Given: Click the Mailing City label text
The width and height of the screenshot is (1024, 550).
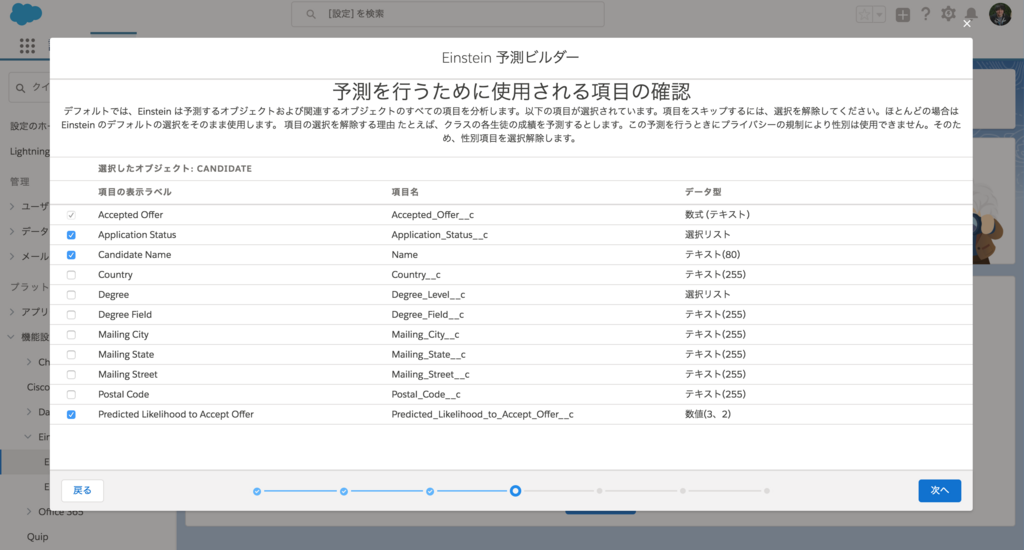Looking at the screenshot, I should tap(123, 334).
